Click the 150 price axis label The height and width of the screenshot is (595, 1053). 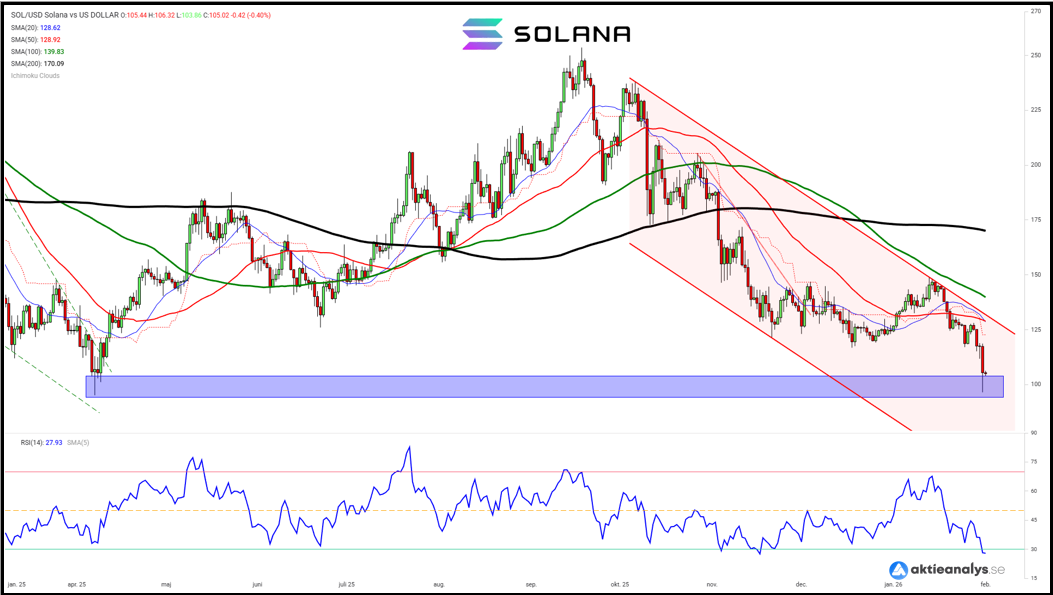click(1036, 275)
